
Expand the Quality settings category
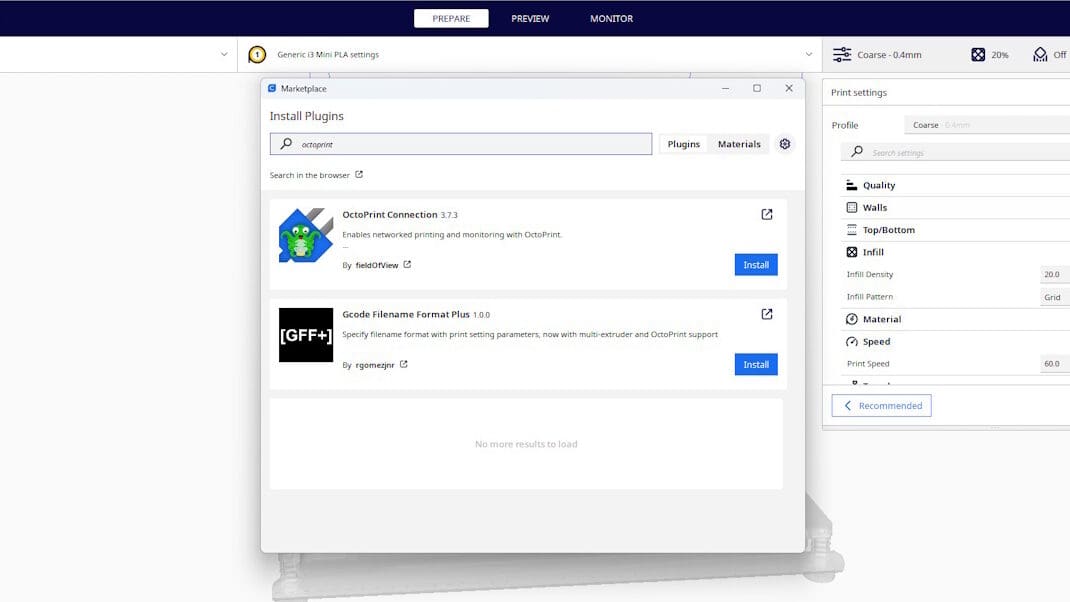click(955, 185)
